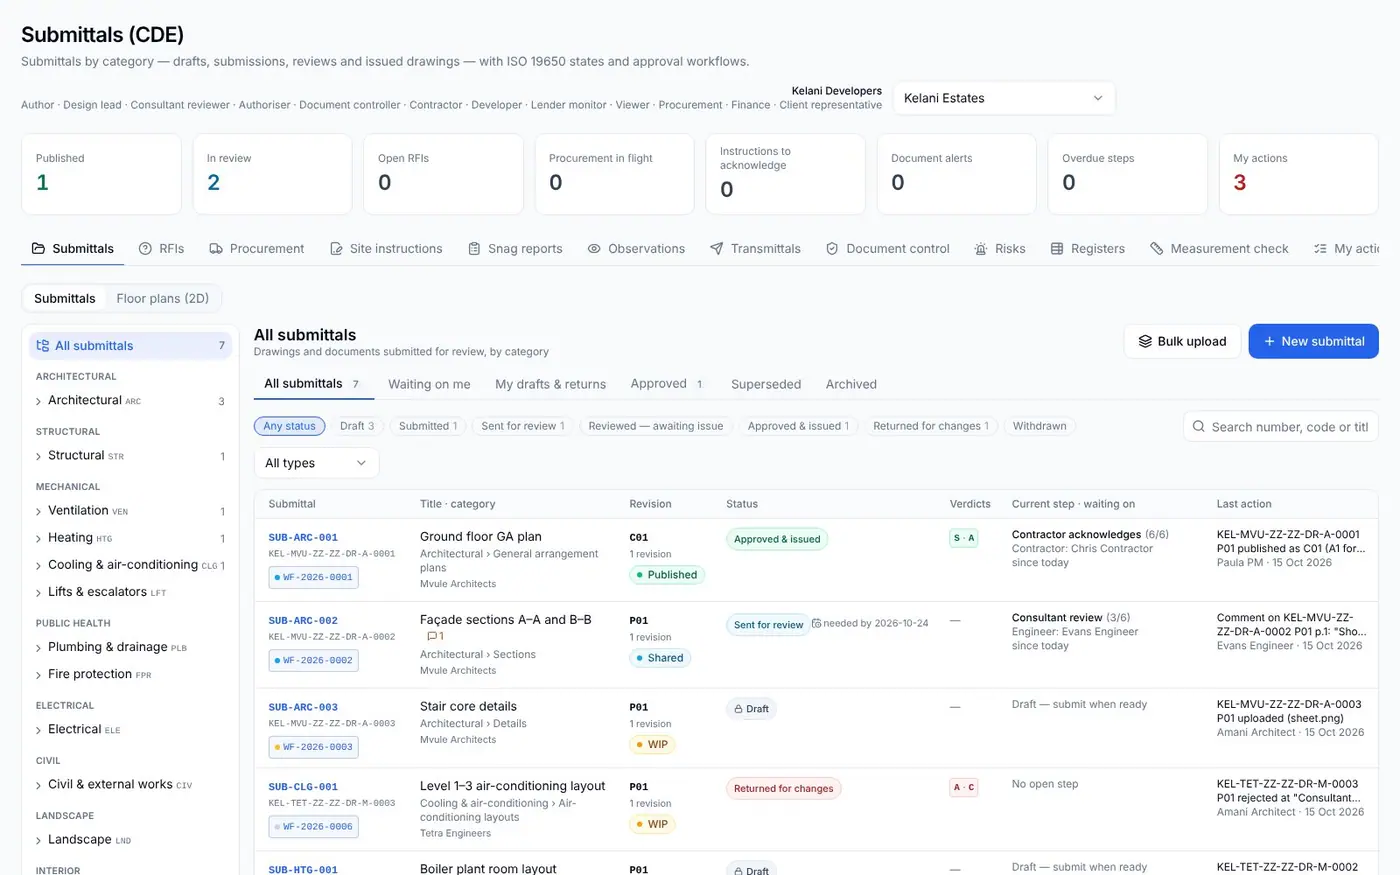Filter by Sent for review chip
Viewport: 1400px width, 875px height.
tap(523, 426)
